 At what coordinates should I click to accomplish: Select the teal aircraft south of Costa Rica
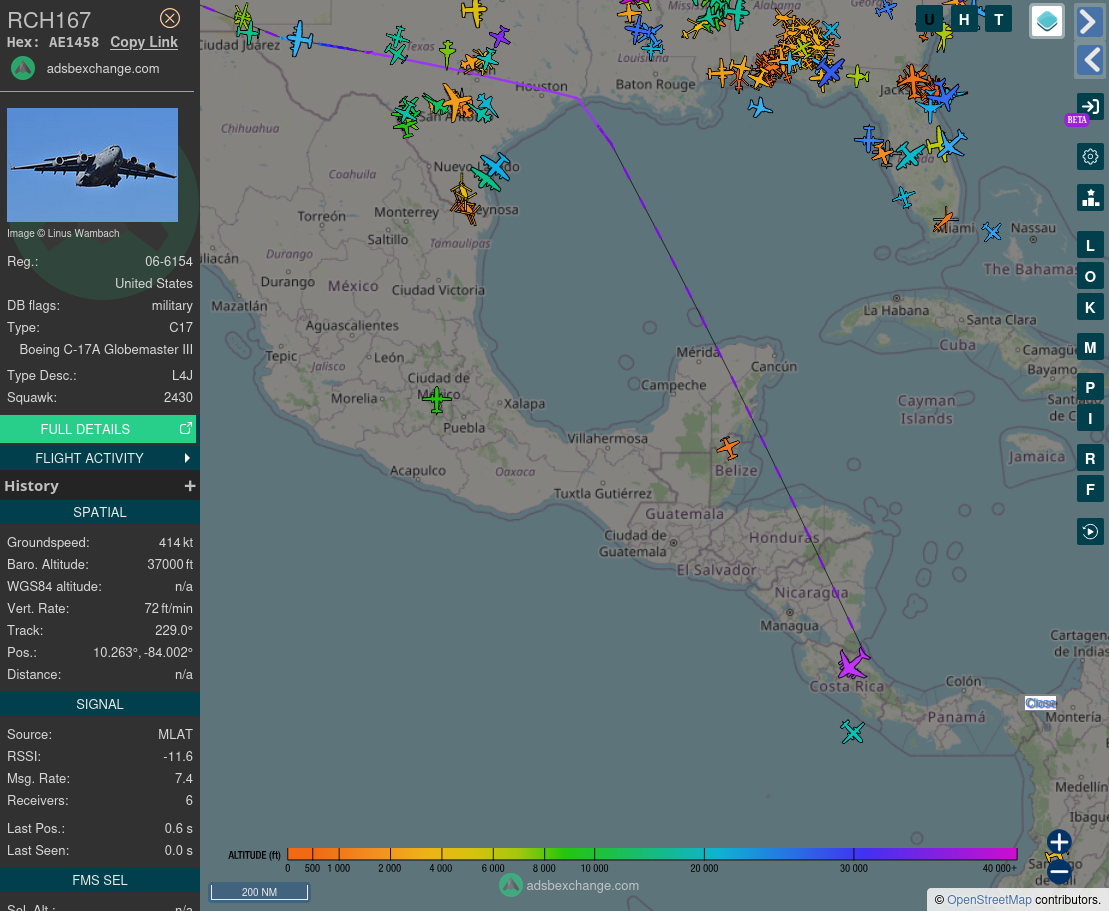point(852,731)
